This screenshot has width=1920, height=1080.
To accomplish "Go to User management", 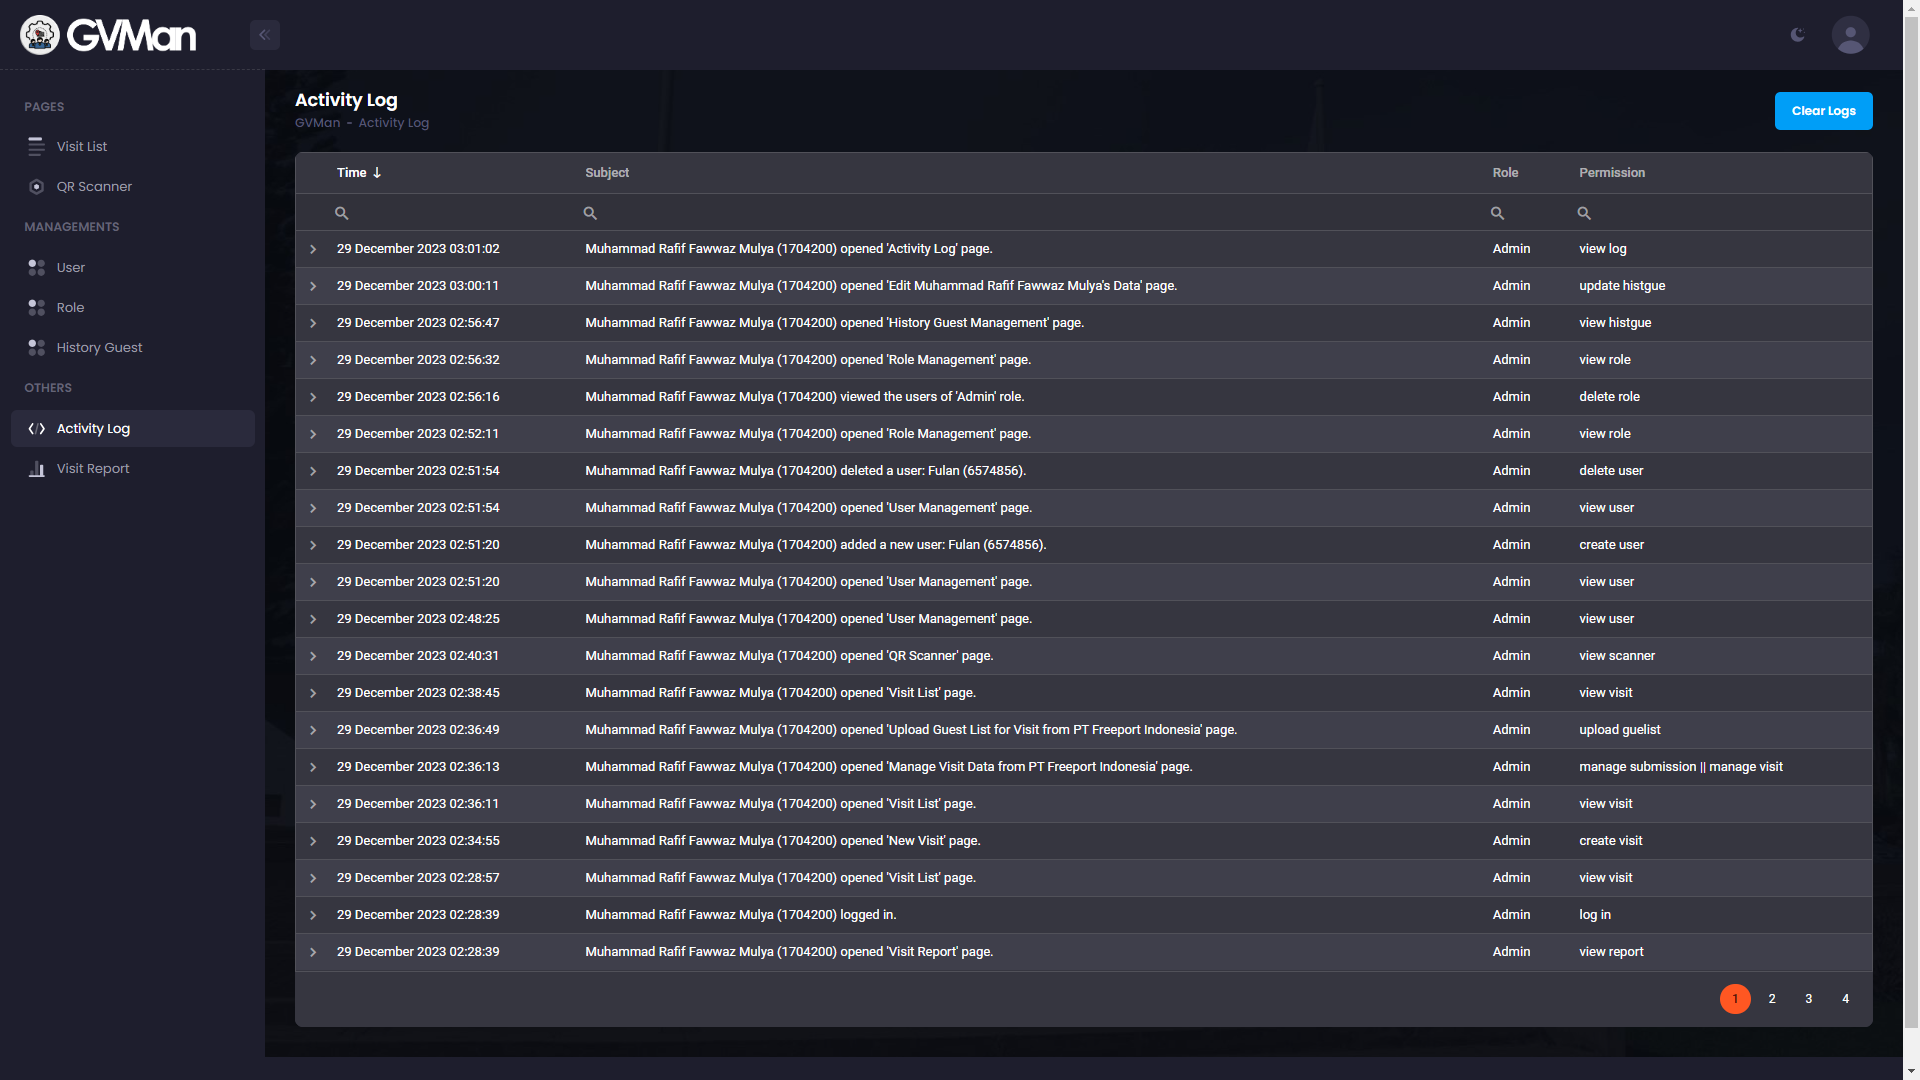I will pos(133,267).
